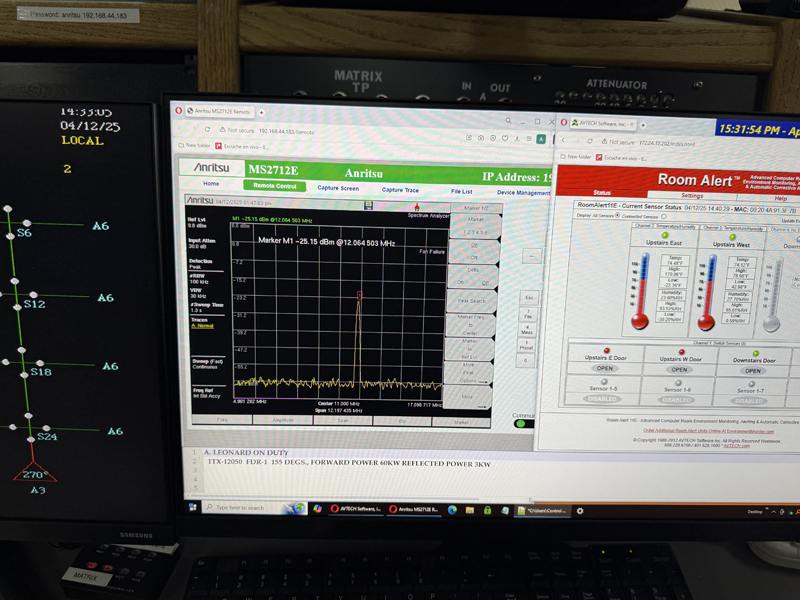Open the Settings gear on the taskbar

click(x=580, y=511)
